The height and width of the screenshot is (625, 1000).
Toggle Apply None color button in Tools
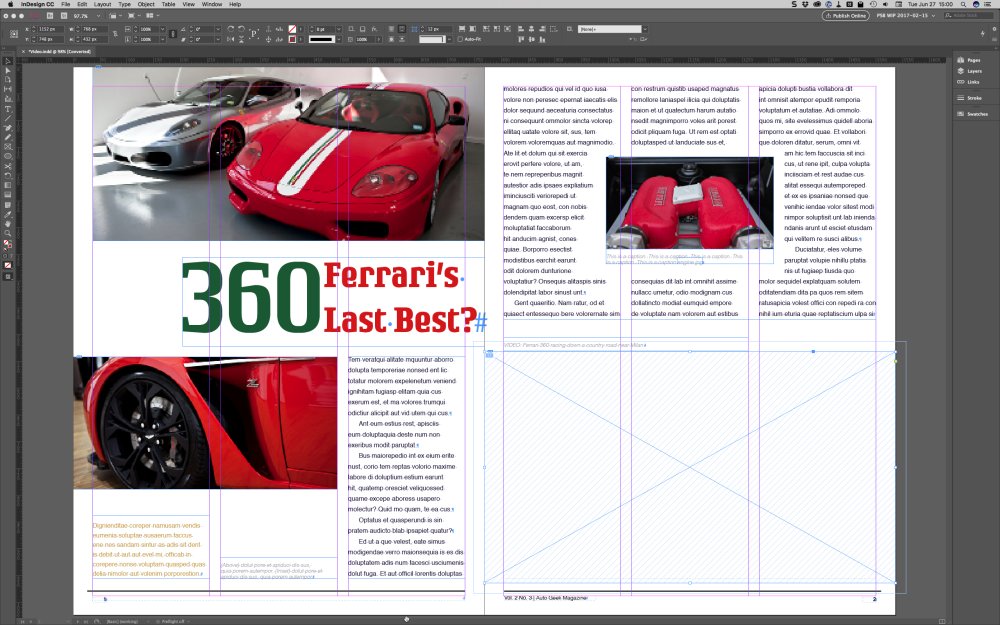click(8, 263)
